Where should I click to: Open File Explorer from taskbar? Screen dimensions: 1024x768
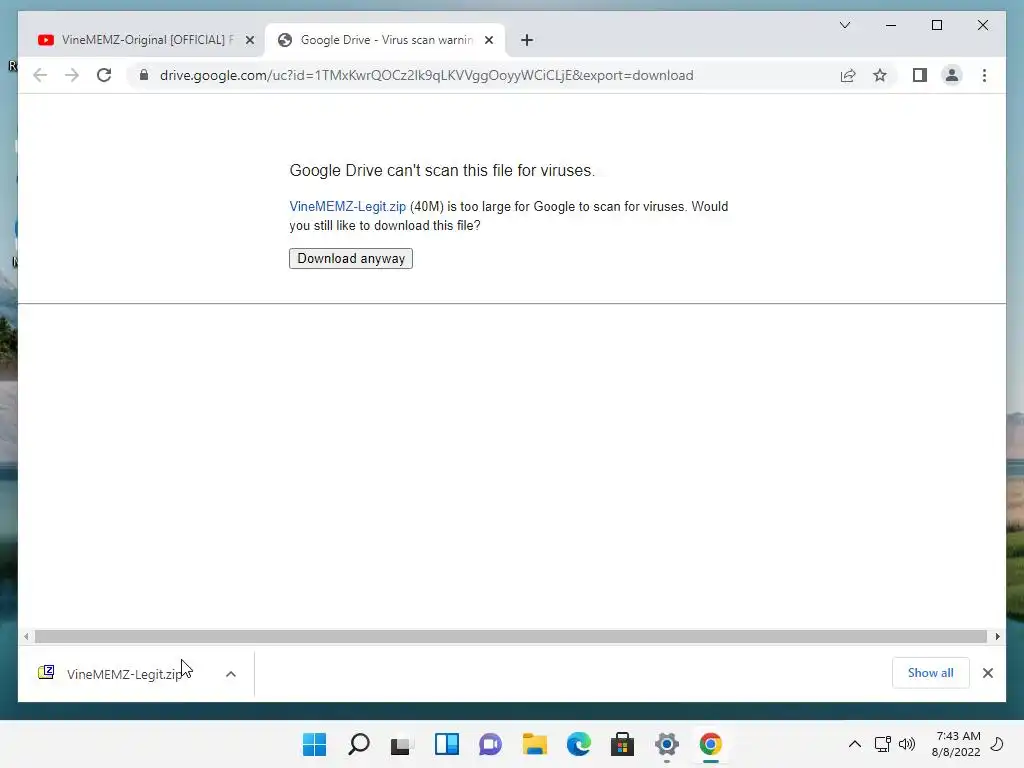pos(534,744)
